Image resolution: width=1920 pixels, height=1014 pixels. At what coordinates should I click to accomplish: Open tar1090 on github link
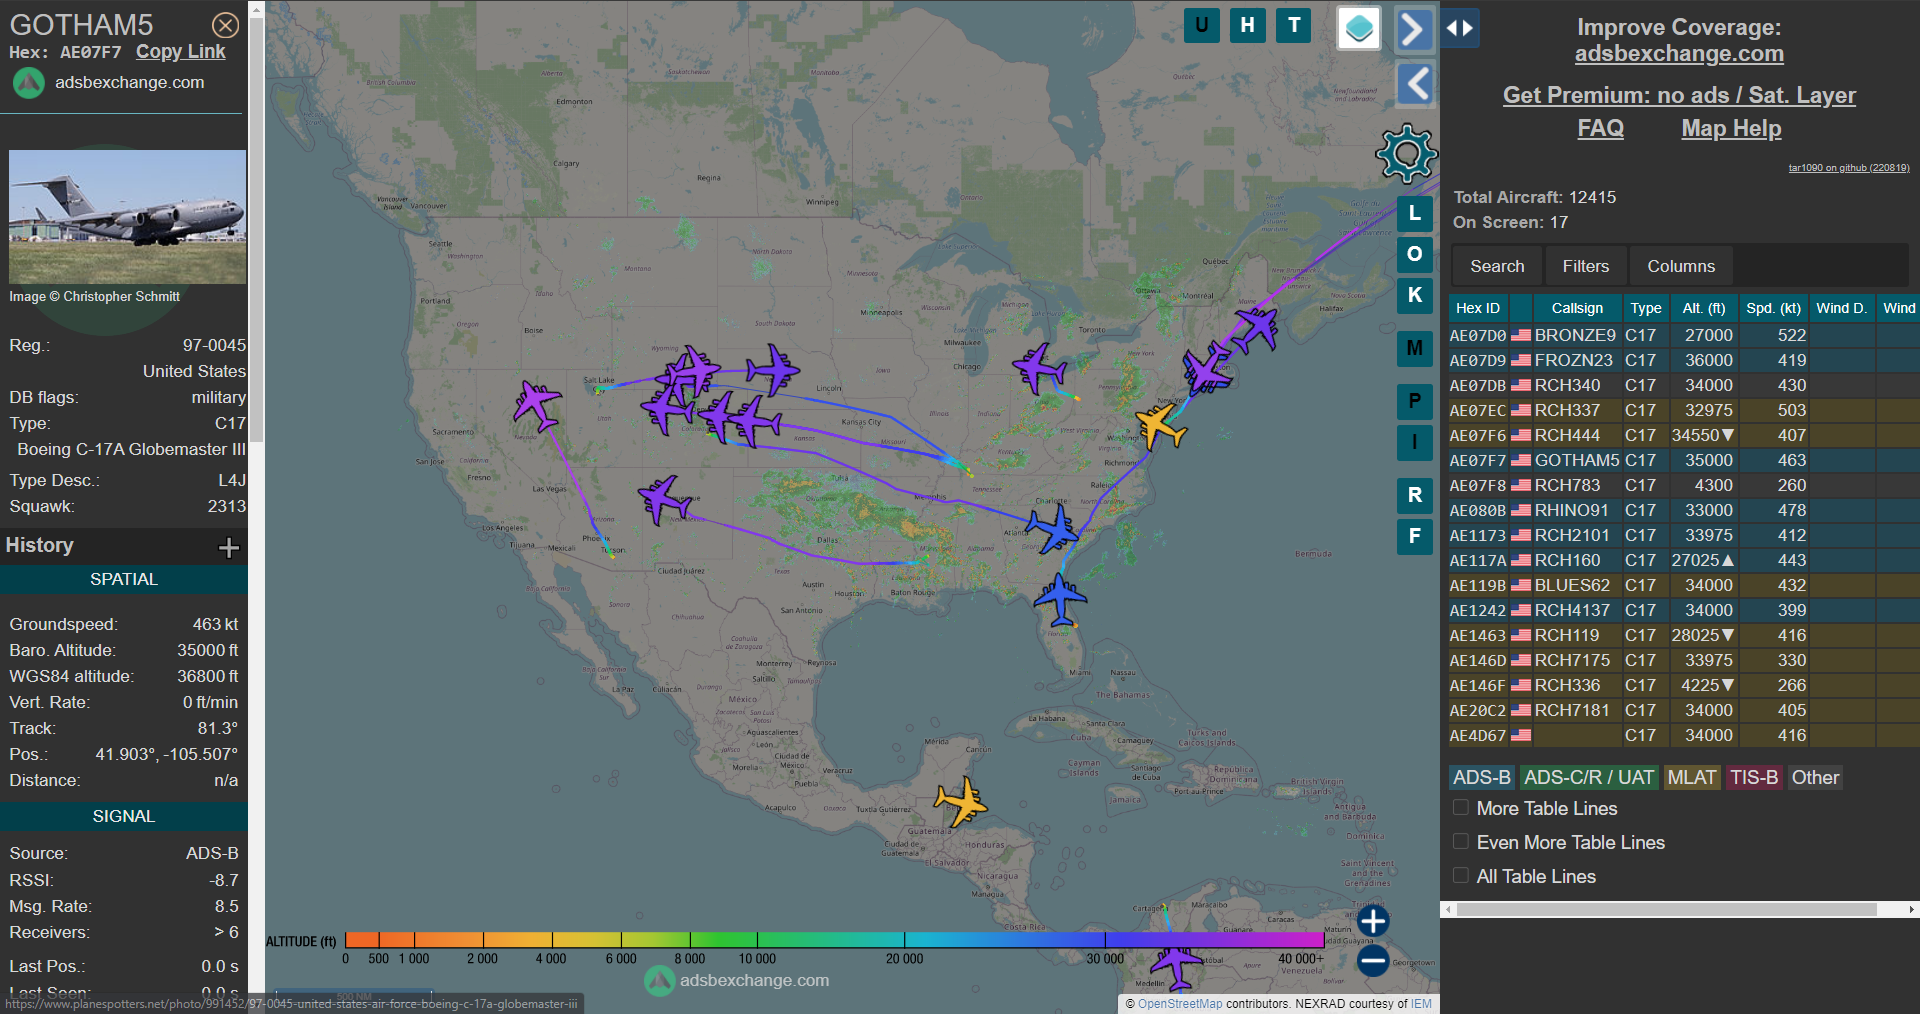point(1849,168)
